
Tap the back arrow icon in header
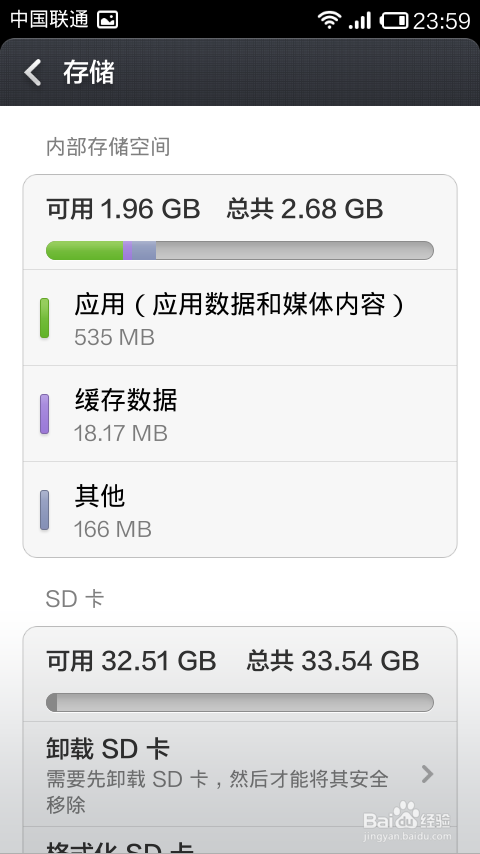33,72
